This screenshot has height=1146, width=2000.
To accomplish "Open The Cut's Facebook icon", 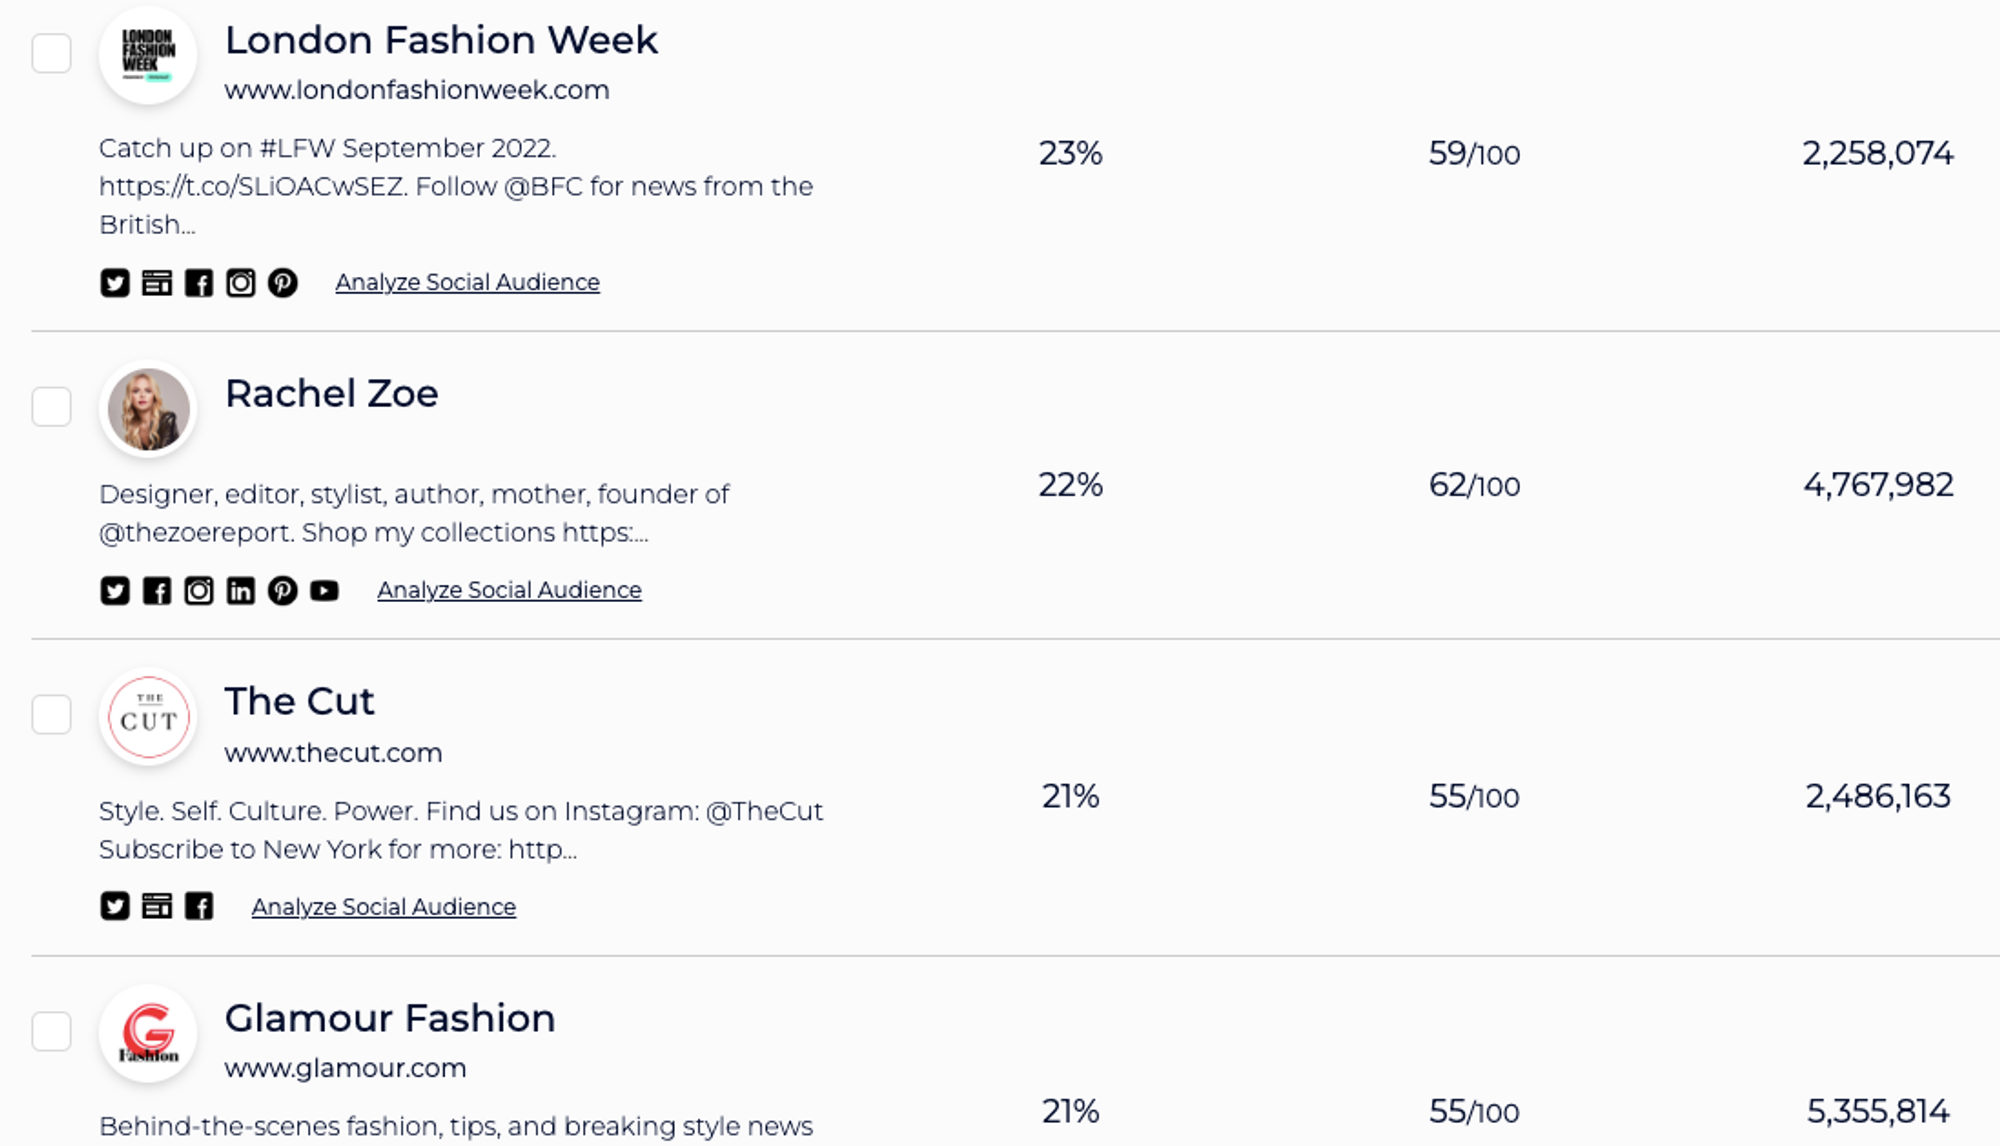I will point(199,906).
